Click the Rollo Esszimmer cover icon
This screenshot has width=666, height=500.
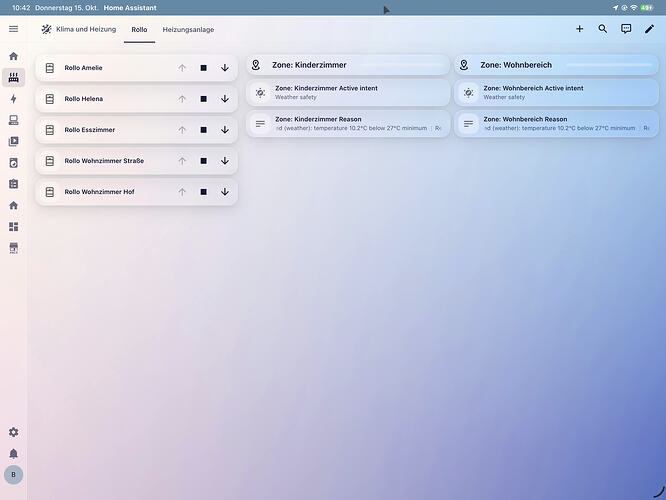pyautogui.click(x=50, y=130)
